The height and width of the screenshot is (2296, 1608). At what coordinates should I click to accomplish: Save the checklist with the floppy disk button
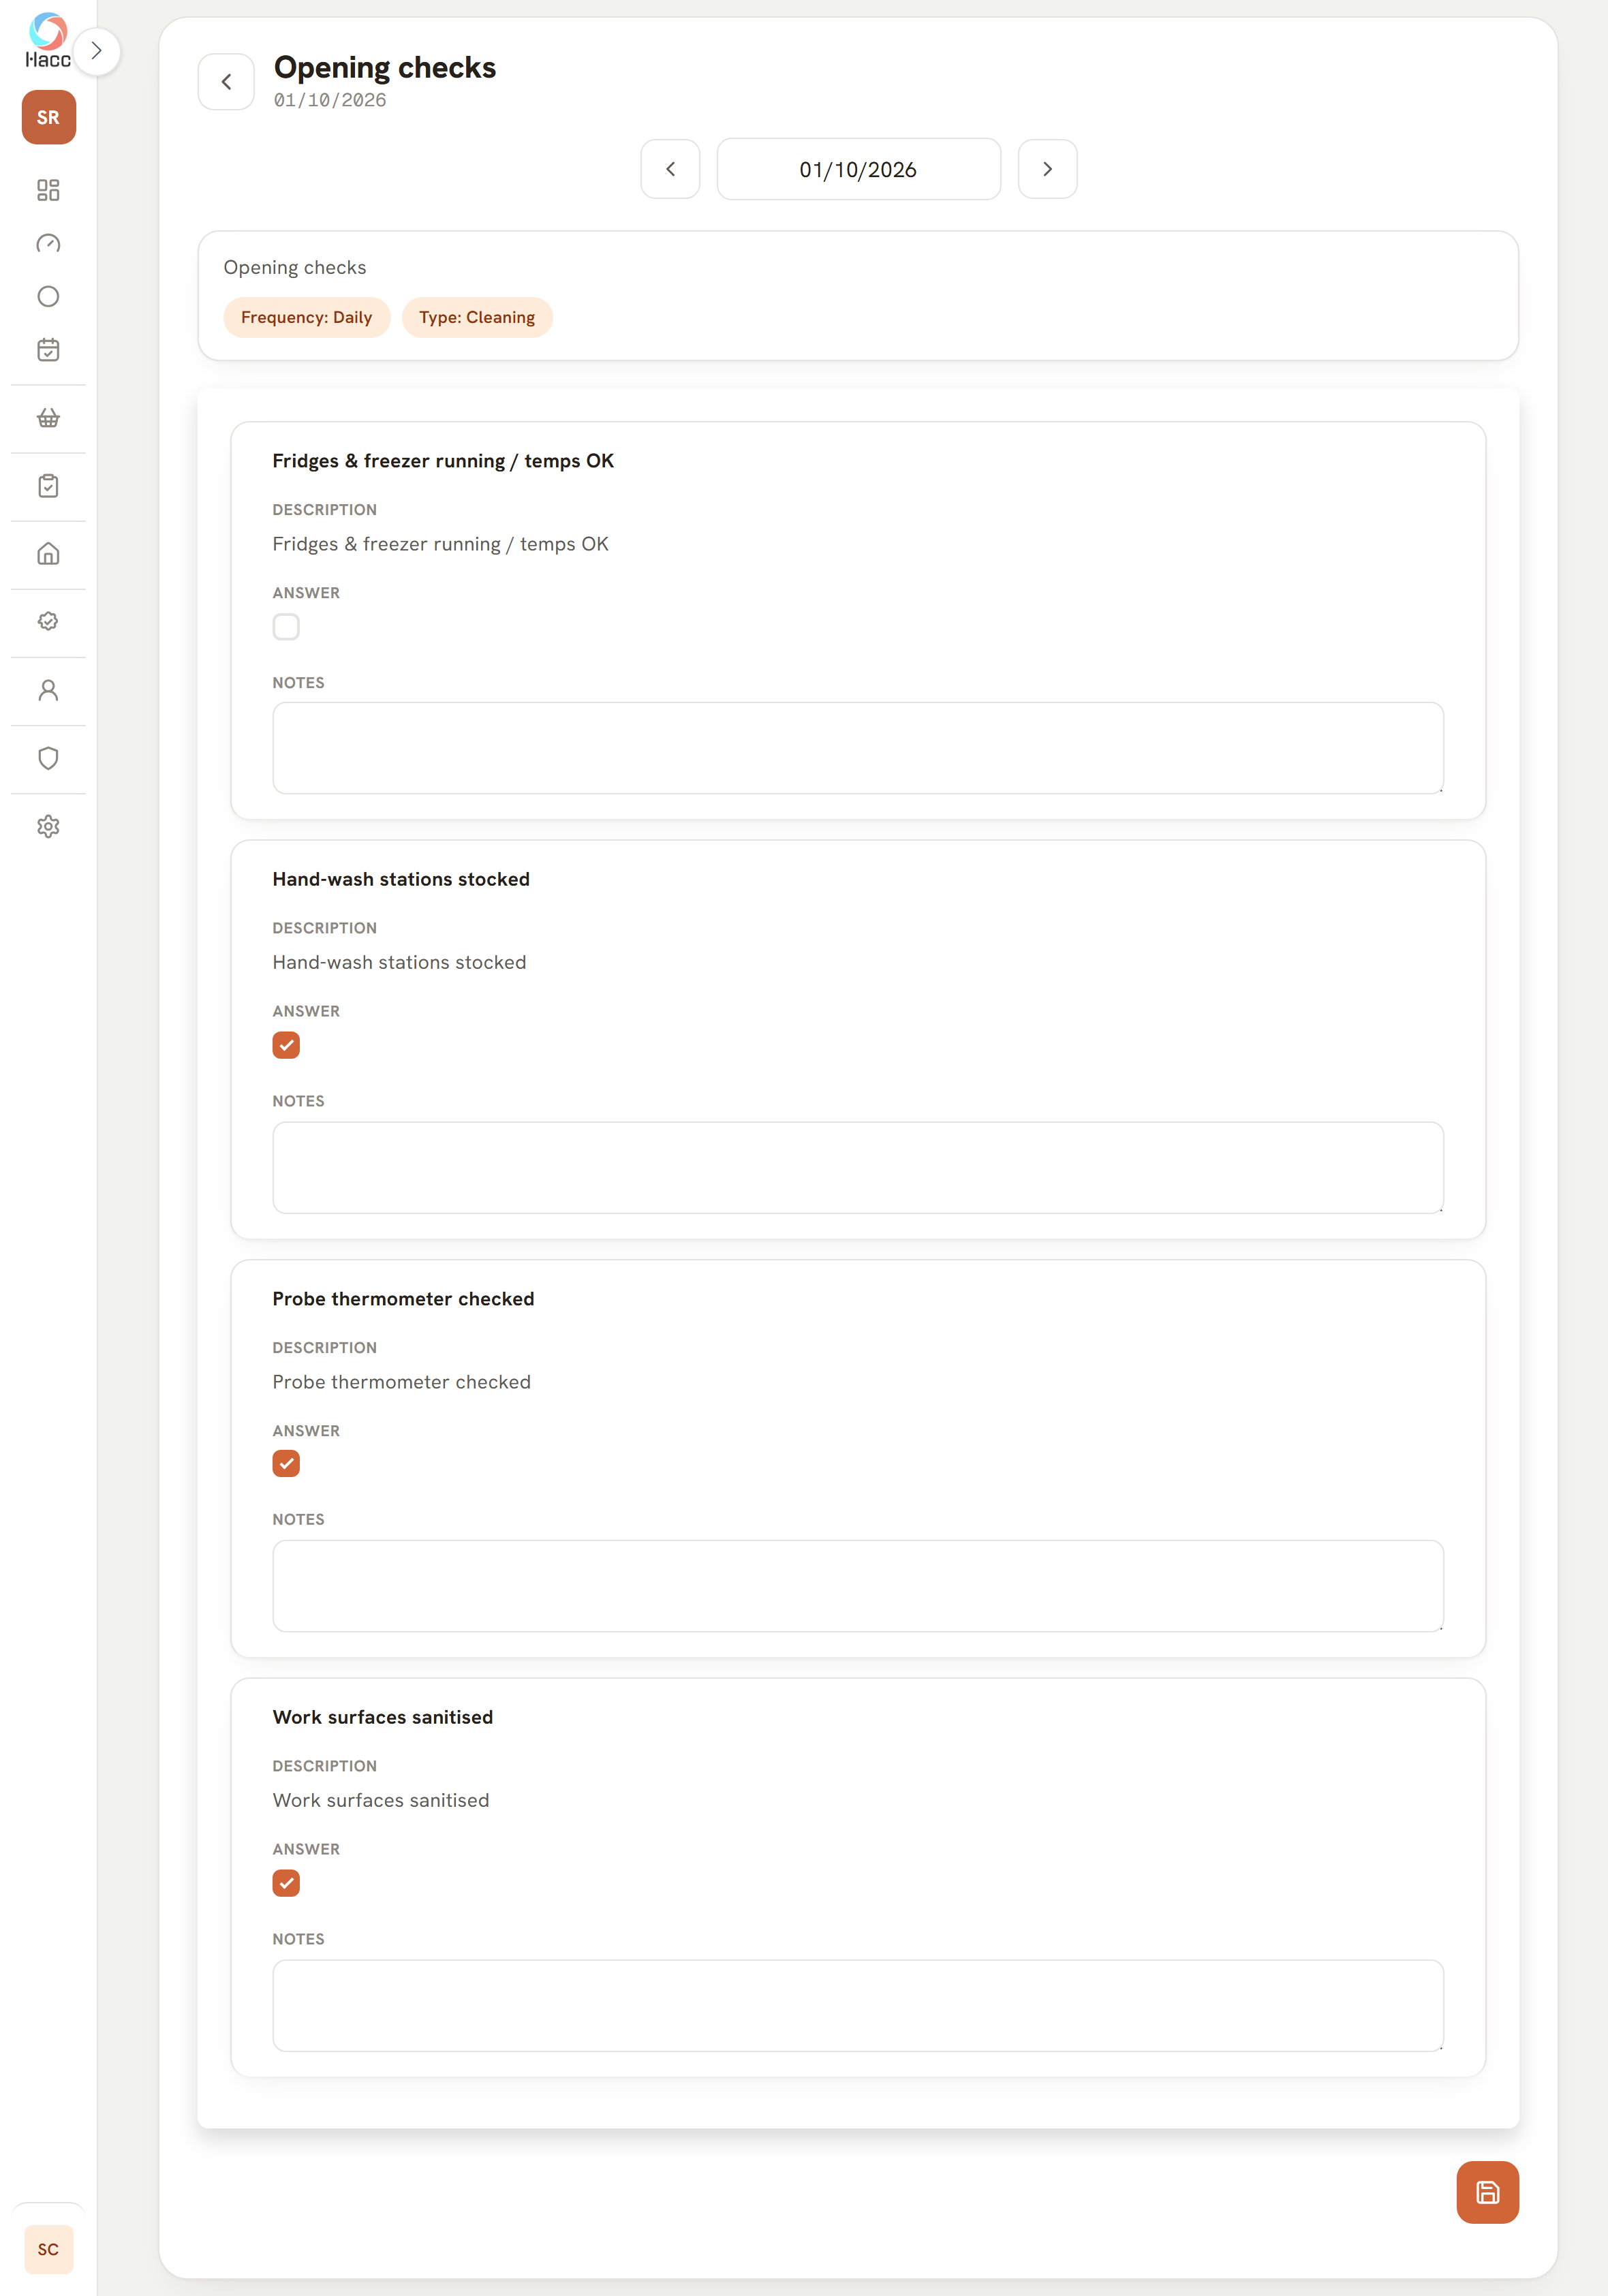[1487, 2192]
